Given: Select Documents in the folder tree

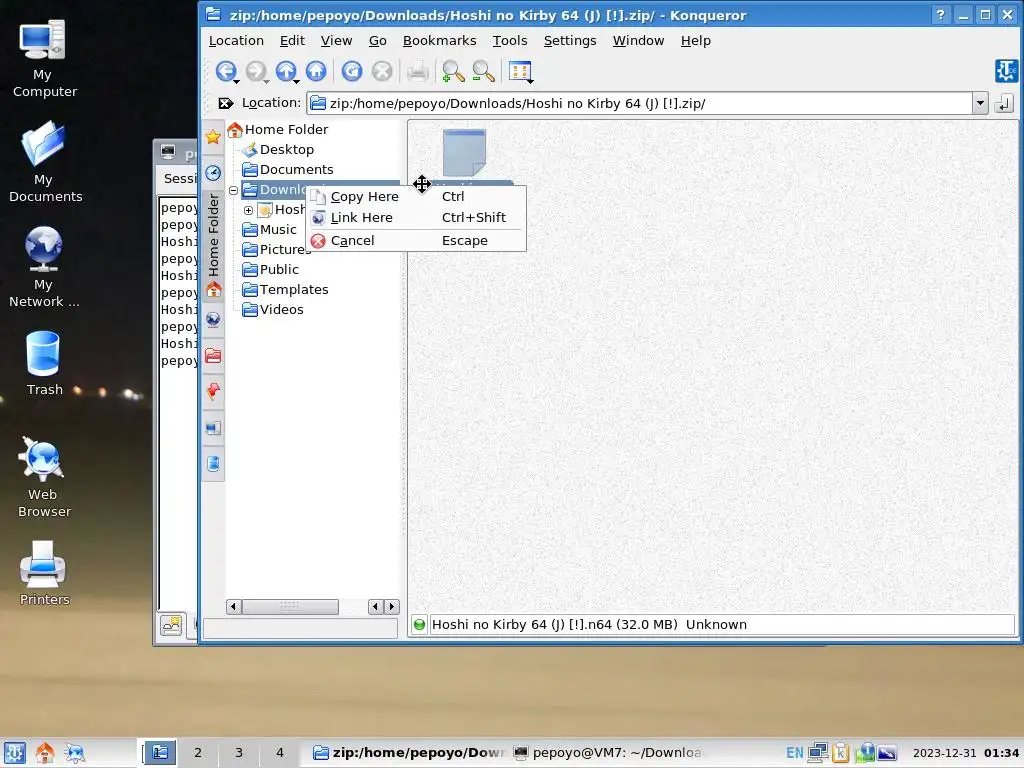Looking at the screenshot, I should click(x=296, y=170).
